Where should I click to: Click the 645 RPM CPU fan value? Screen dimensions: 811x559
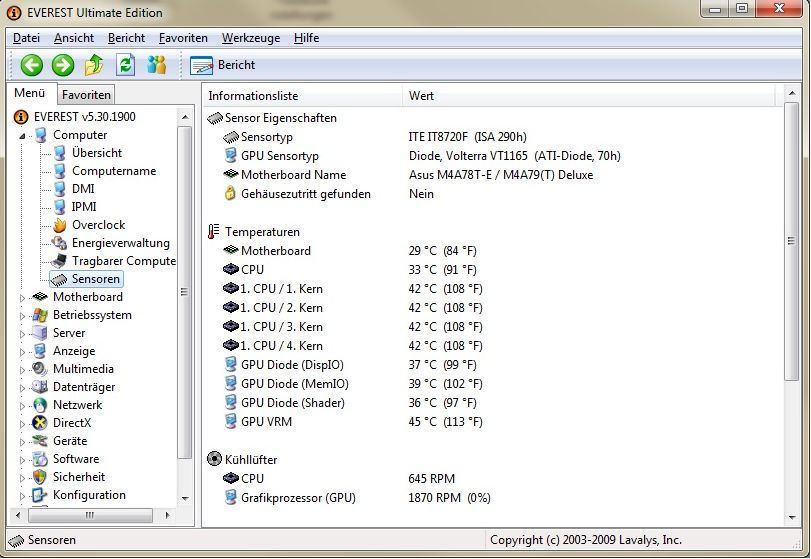[x=431, y=479]
